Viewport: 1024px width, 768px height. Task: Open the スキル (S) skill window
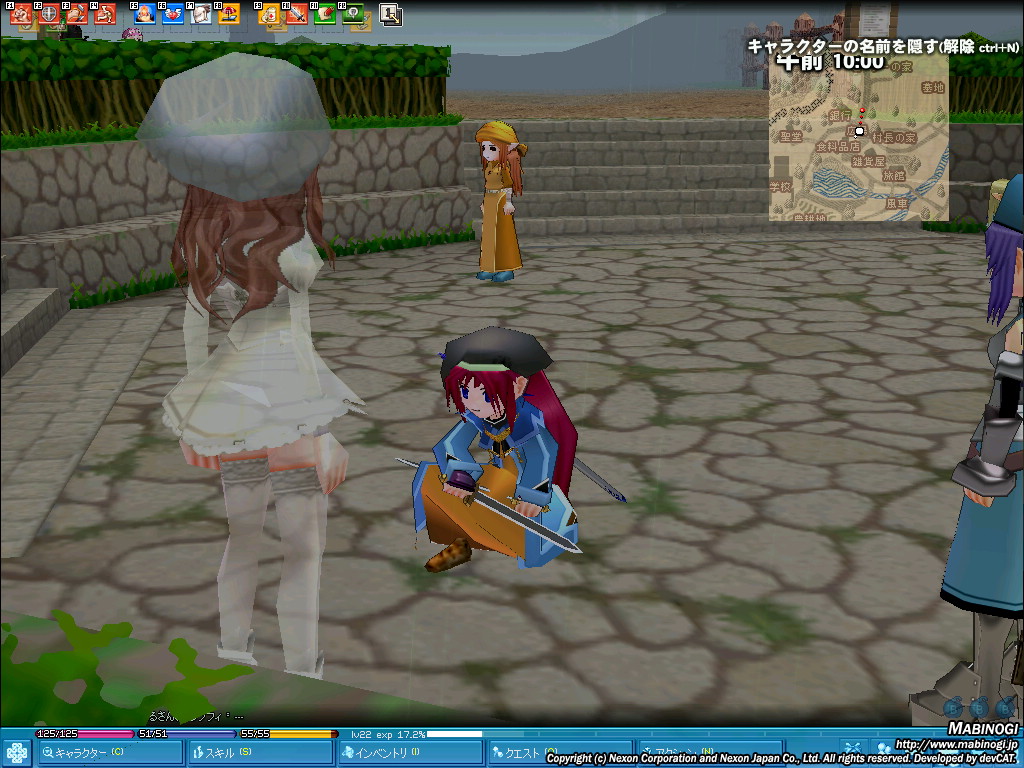pyautogui.click(x=260, y=753)
